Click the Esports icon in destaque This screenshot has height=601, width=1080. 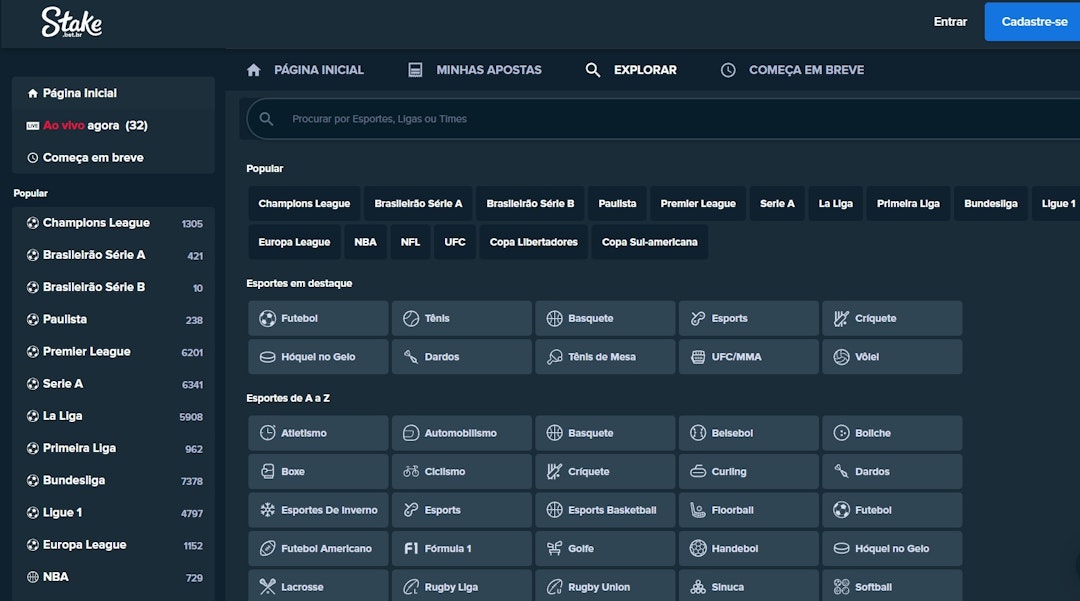coord(698,319)
